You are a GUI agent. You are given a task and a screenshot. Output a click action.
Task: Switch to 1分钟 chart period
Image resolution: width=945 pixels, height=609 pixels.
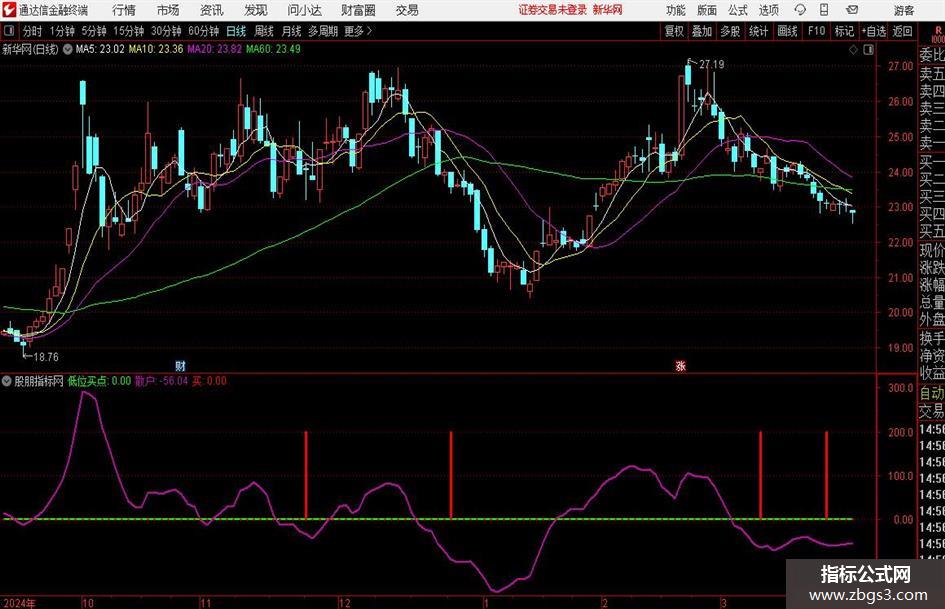pyautogui.click(x=62, y=31)
